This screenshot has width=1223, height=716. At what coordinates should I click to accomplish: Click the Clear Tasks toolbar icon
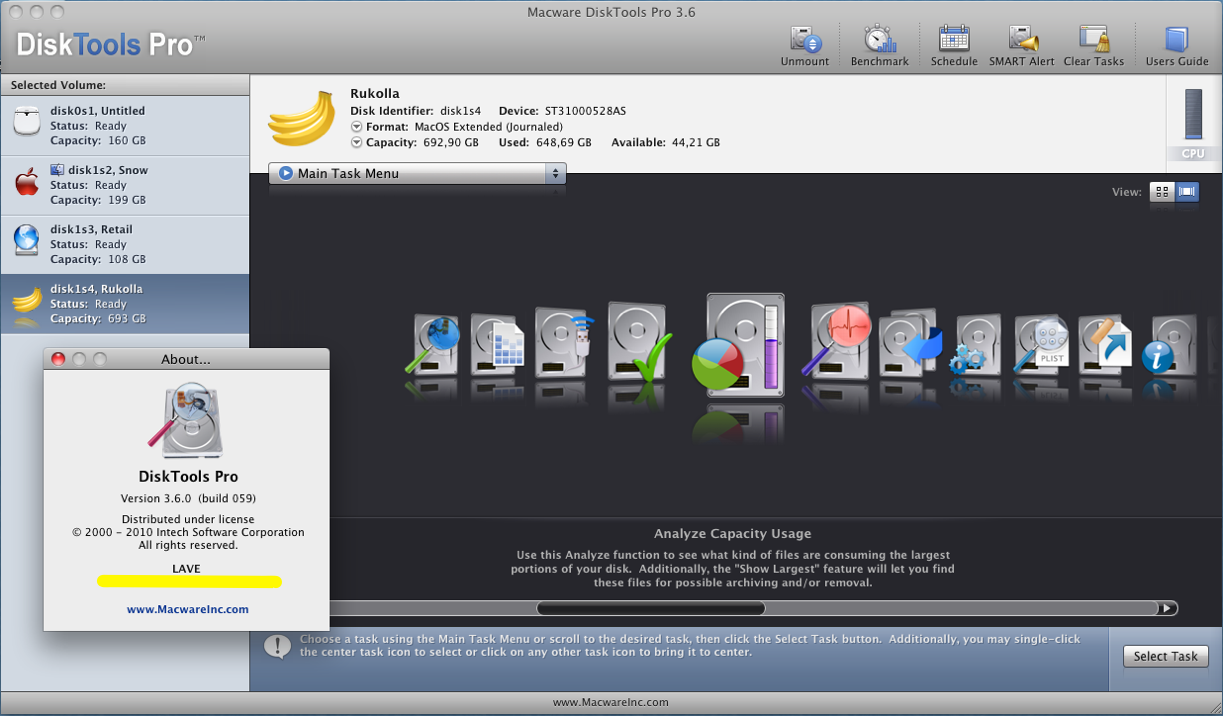[x=1094, y=40]
